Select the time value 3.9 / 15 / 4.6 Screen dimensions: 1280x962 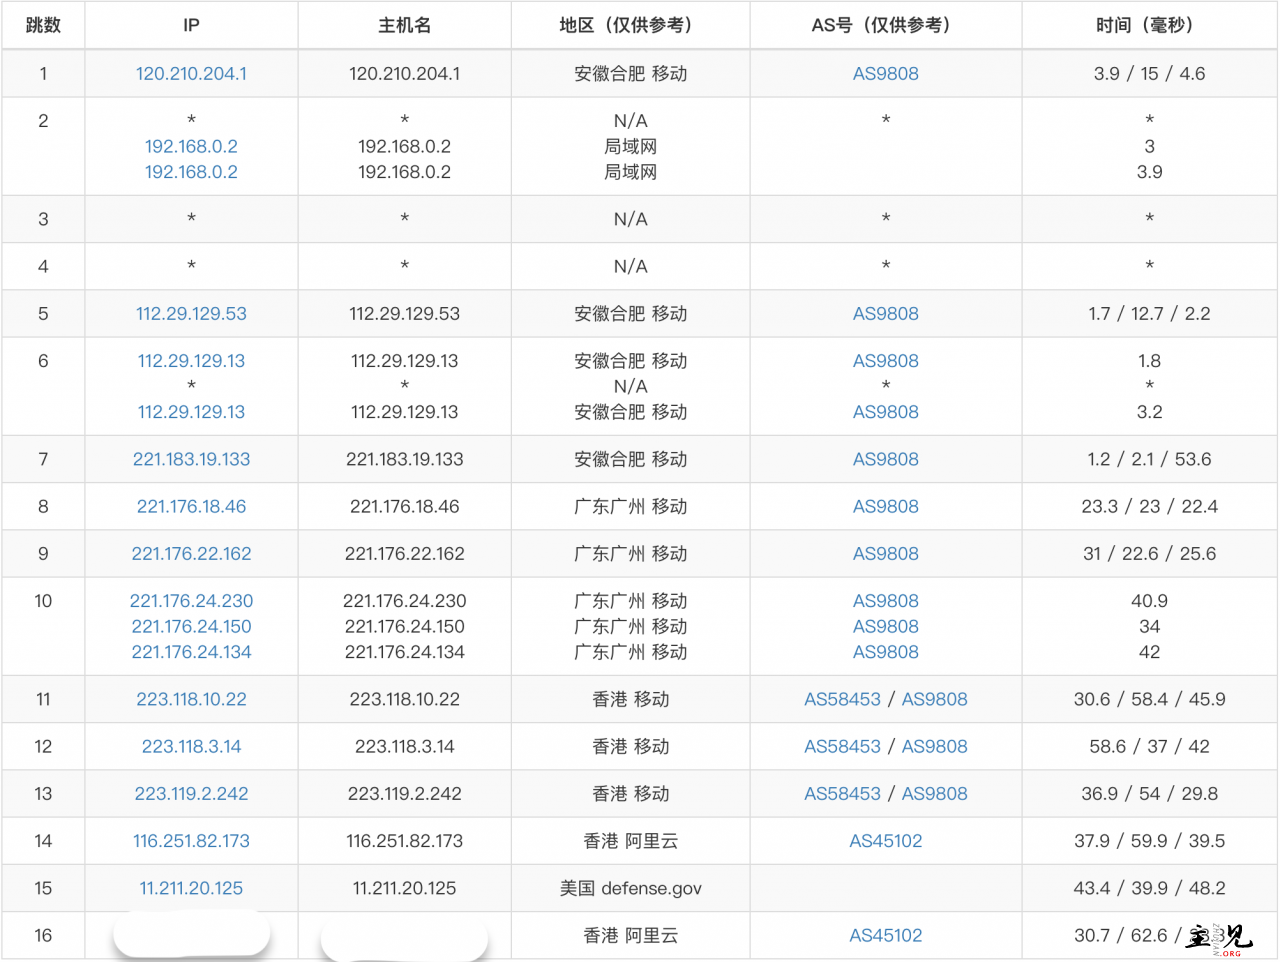1149,74
